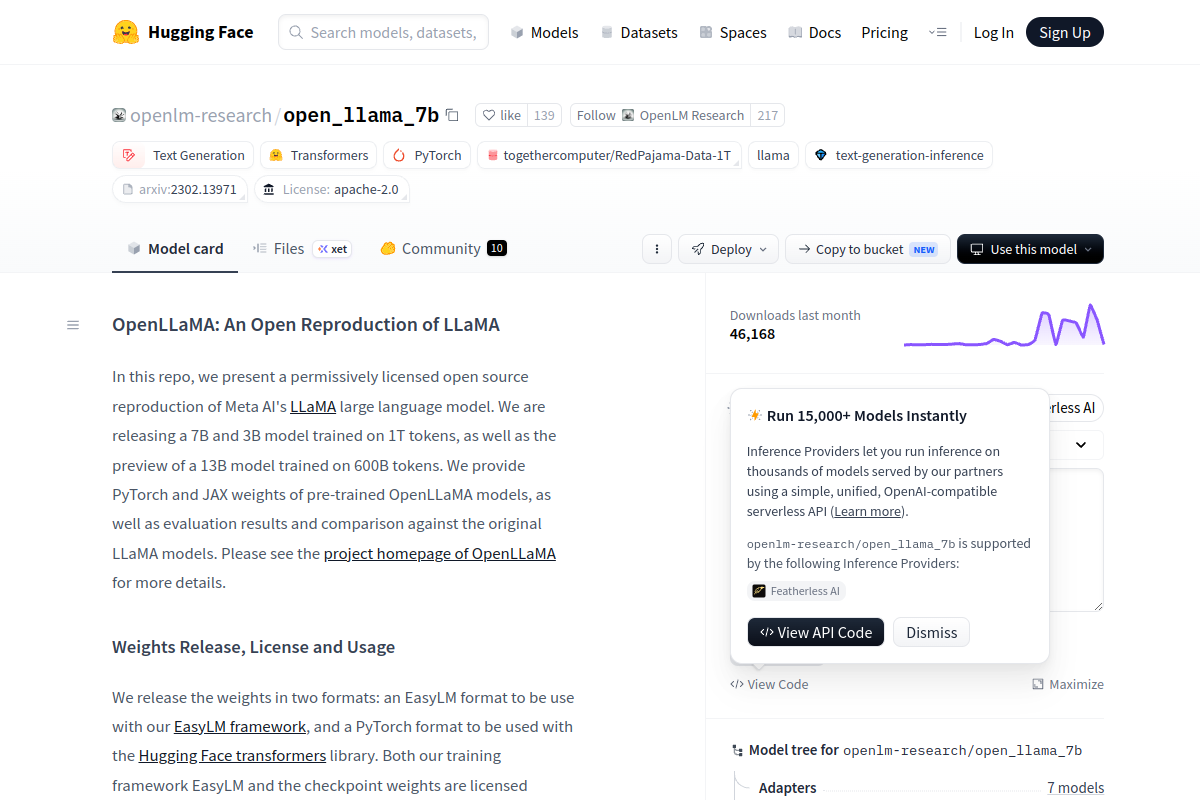1200x800 pixels.
Task: Open Hugging Face transformers link
Action: [x=232, y=756]
